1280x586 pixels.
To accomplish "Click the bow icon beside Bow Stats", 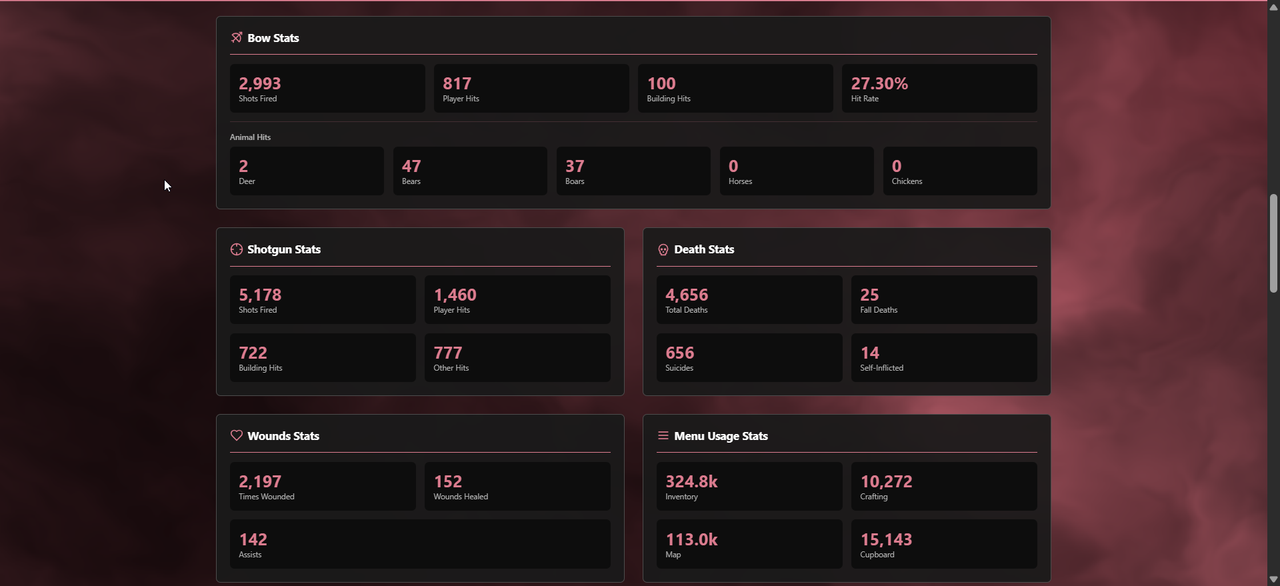I will [x=237, y=38].
